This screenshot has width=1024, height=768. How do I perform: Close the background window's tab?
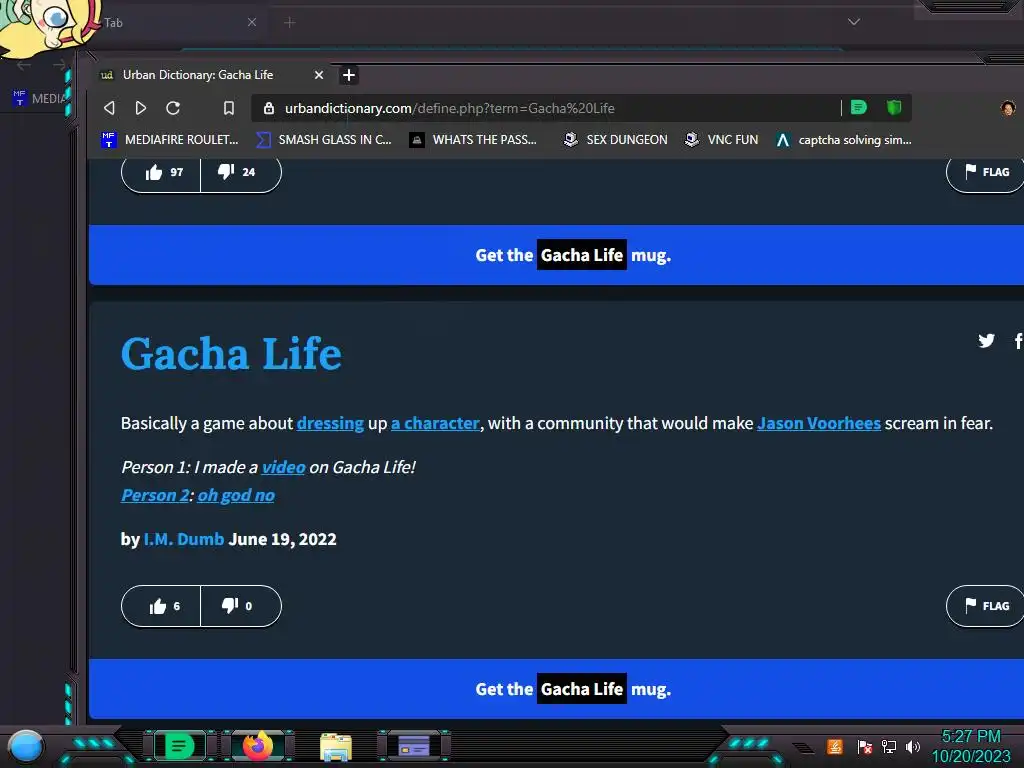[x=252, y=22]
